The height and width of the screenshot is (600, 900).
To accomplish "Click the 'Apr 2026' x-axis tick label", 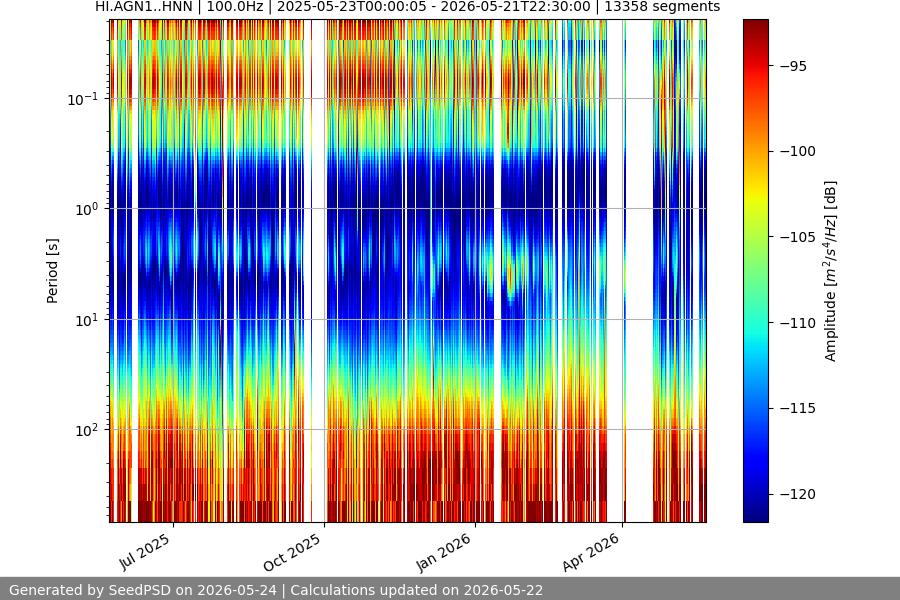I will 591,552.
